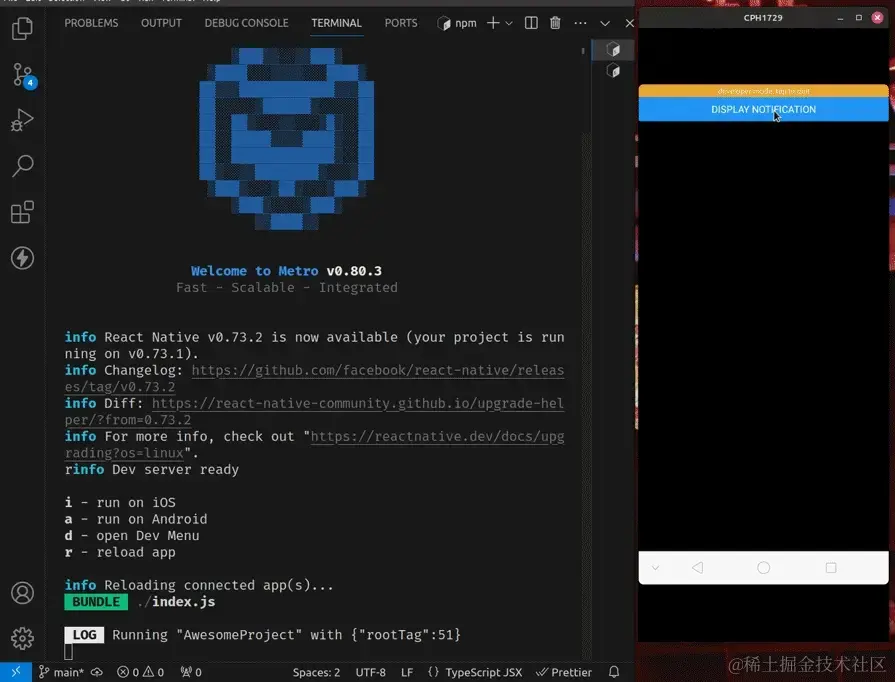
Task: Open Source Control view with 4 badge
Action: tap(23, 75)
